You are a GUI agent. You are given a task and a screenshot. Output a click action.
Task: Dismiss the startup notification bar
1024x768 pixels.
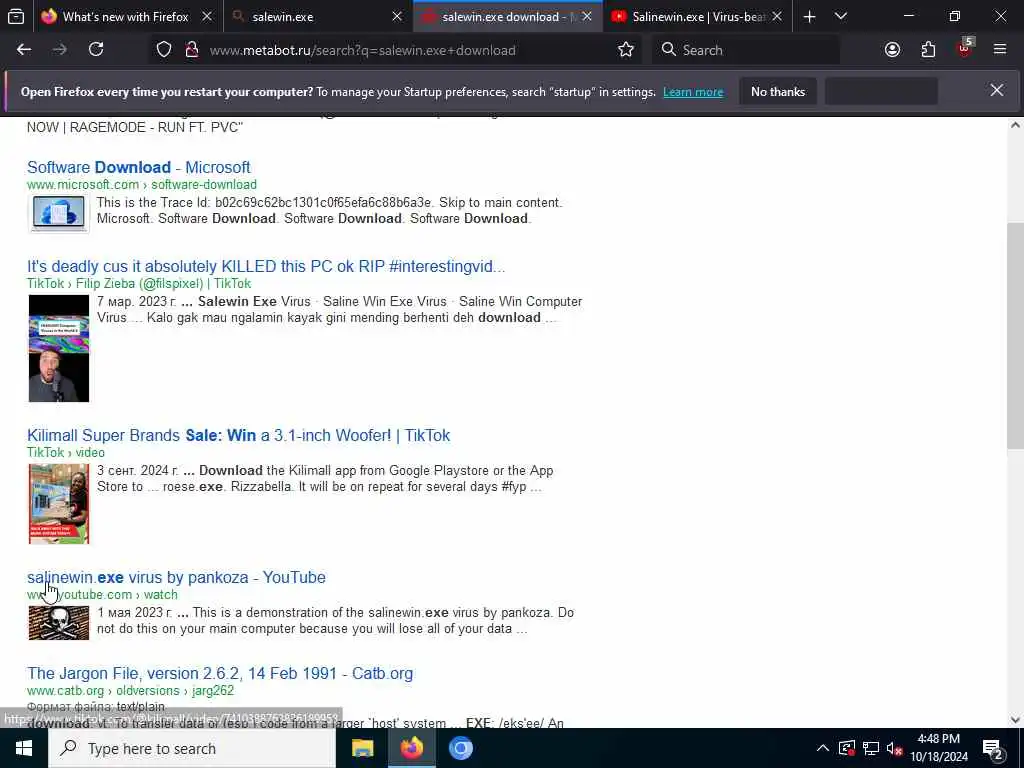[997, 90]
